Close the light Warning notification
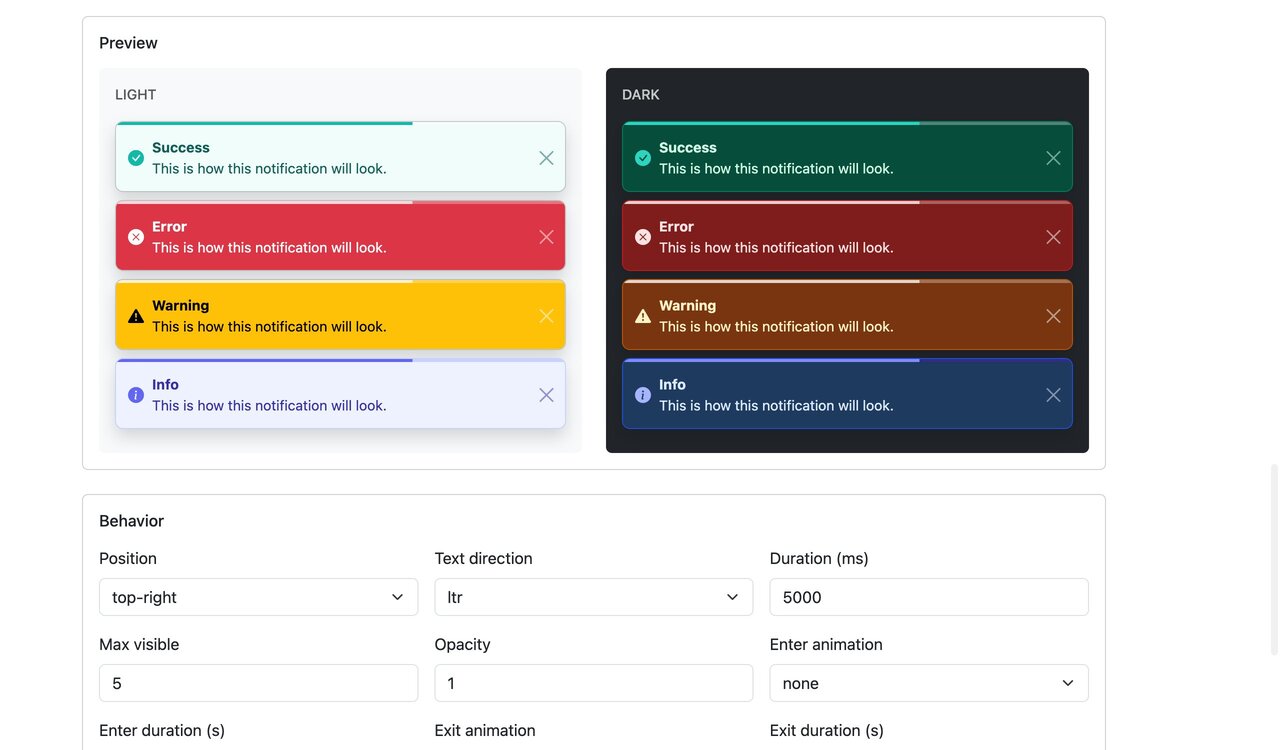The height and width of the screenshot is (750, 1280). pos(546,316)
